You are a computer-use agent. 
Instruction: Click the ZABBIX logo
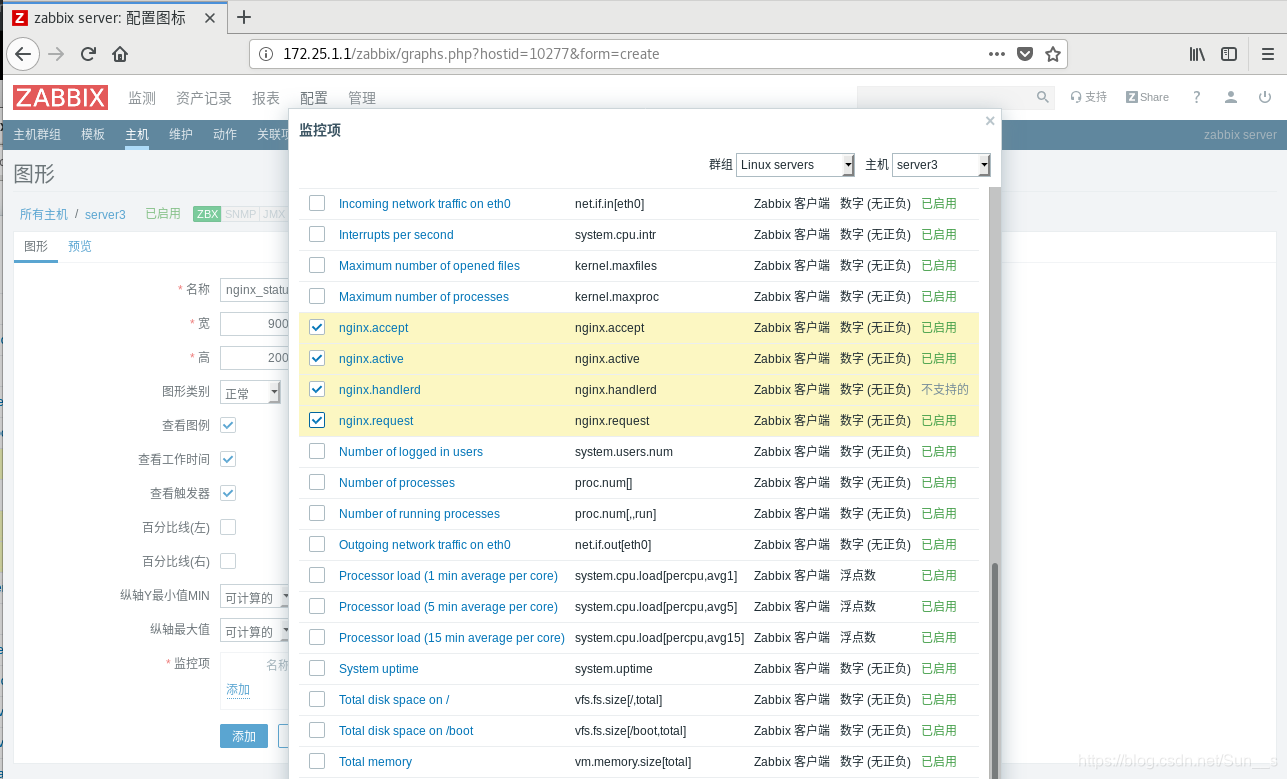(x=60, y=97)
